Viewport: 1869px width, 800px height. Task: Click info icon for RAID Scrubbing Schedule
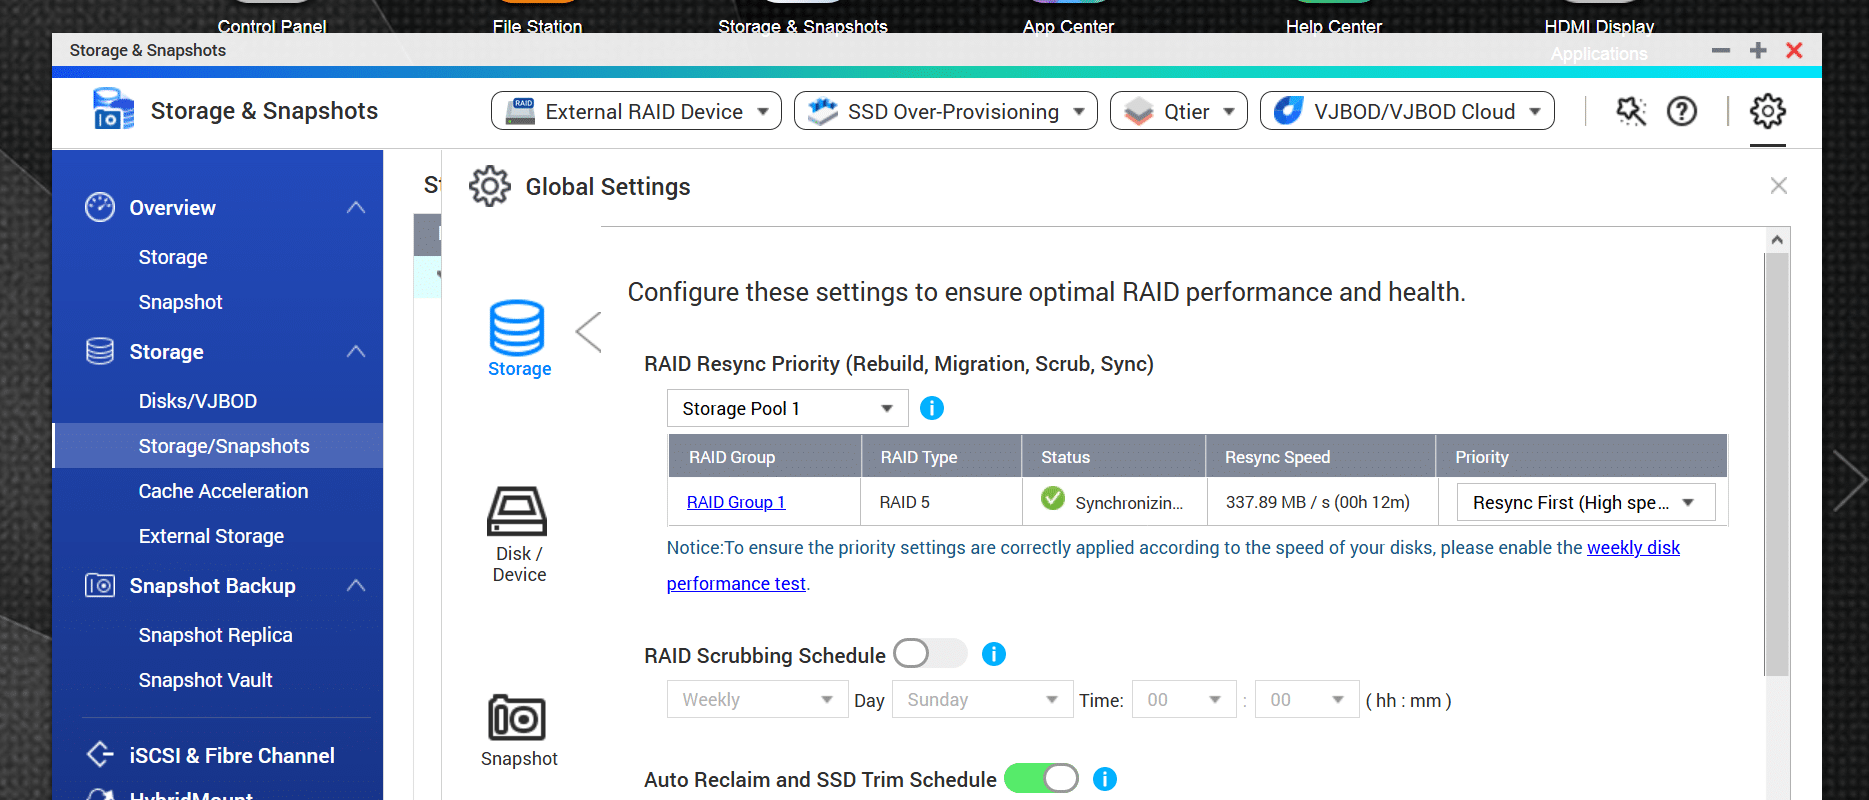[x=993, y=654]
